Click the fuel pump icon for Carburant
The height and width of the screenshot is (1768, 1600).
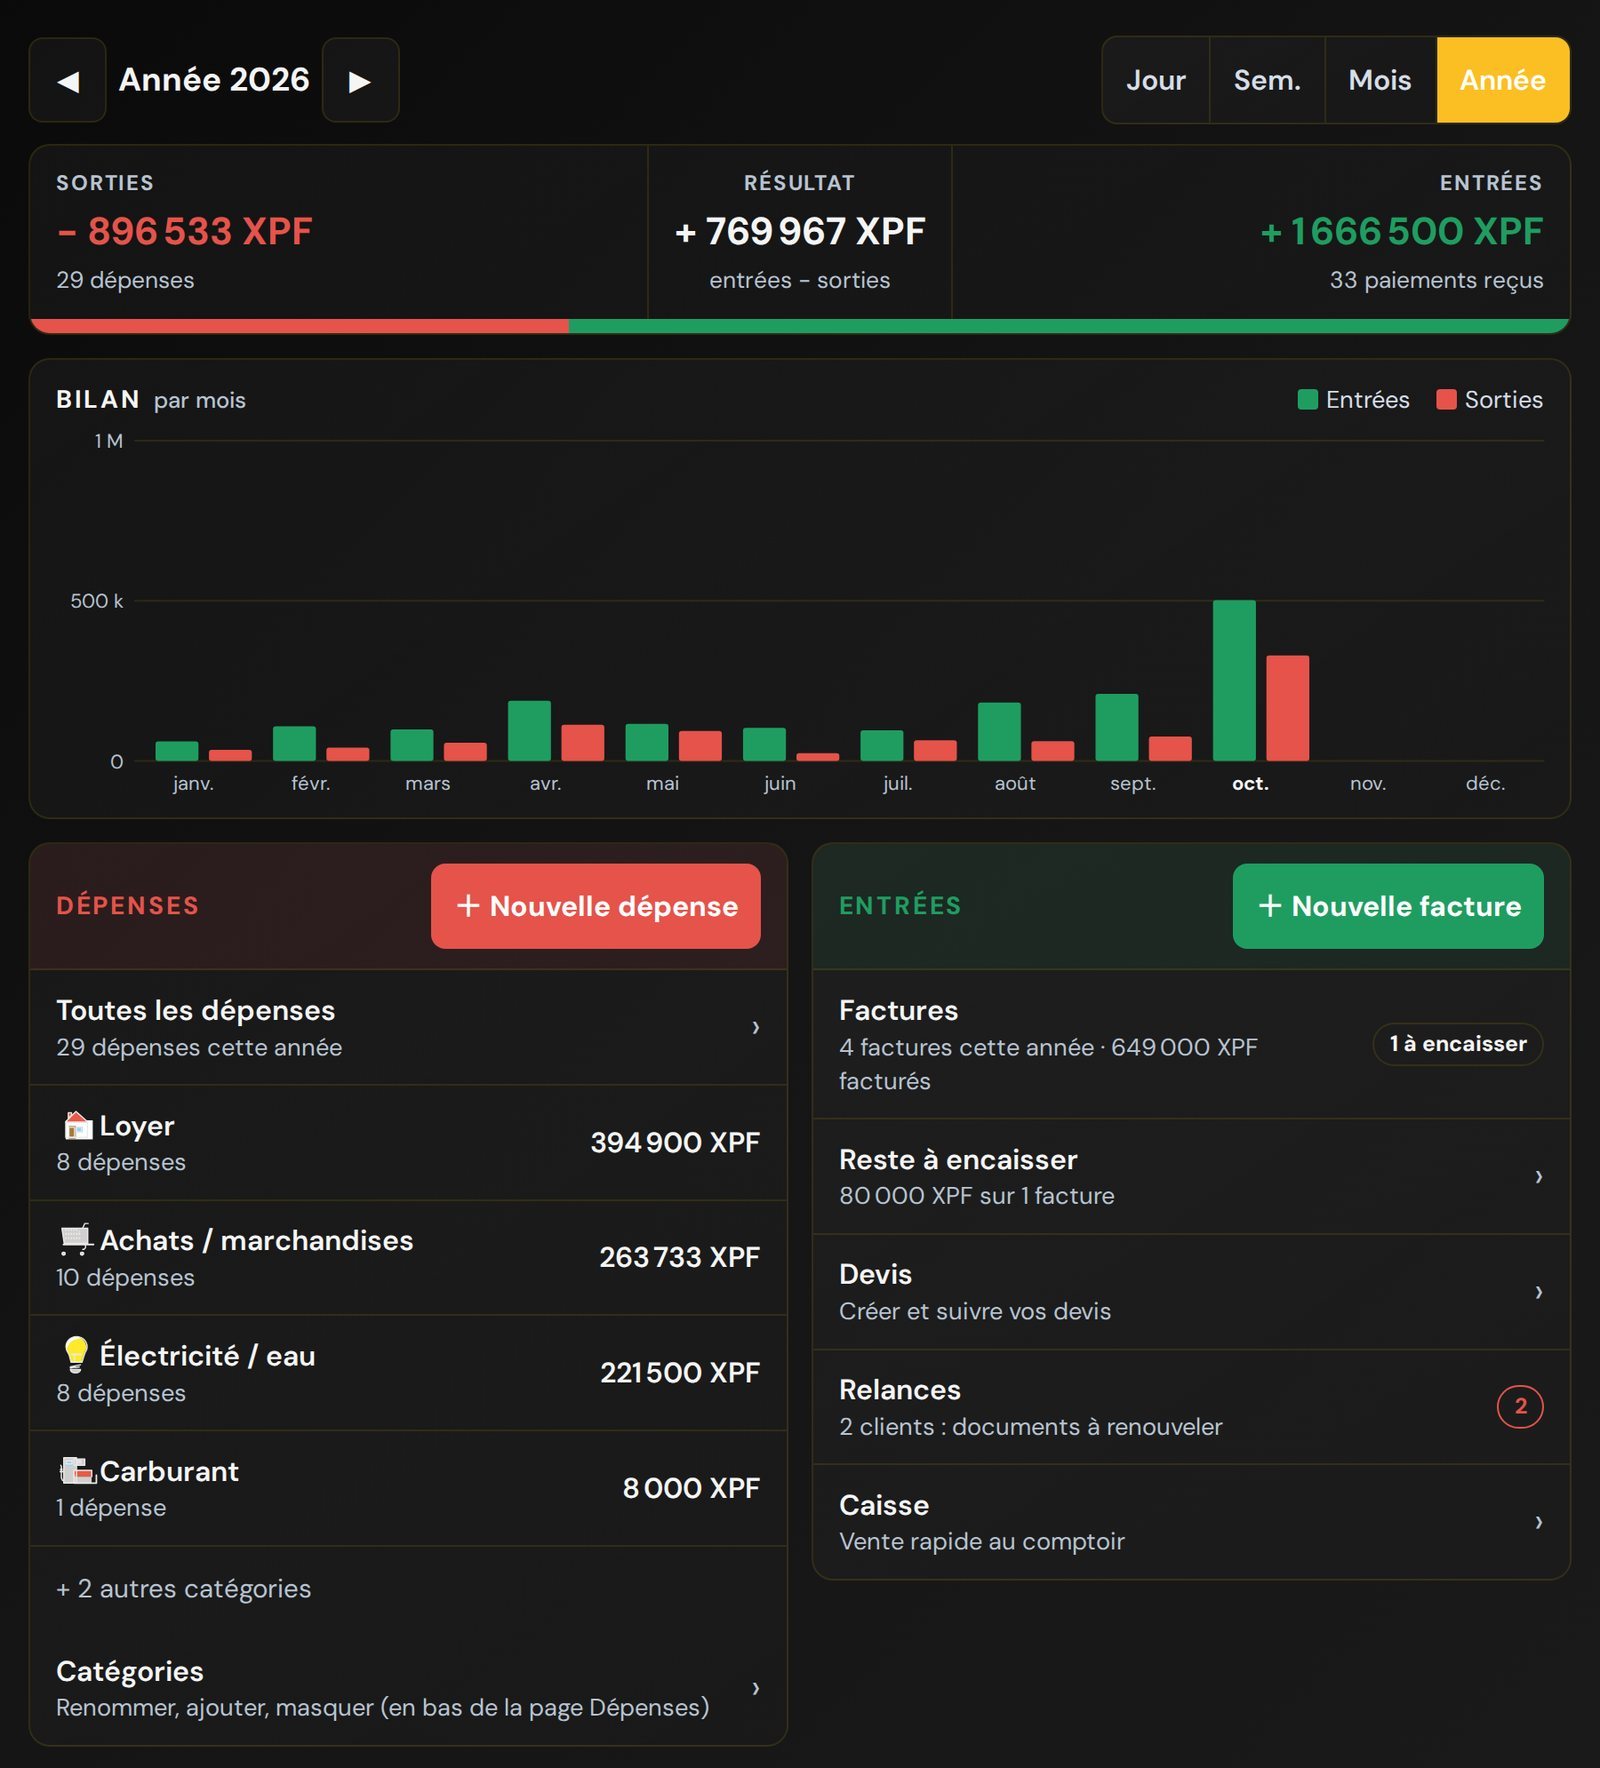click(77, 1471)
